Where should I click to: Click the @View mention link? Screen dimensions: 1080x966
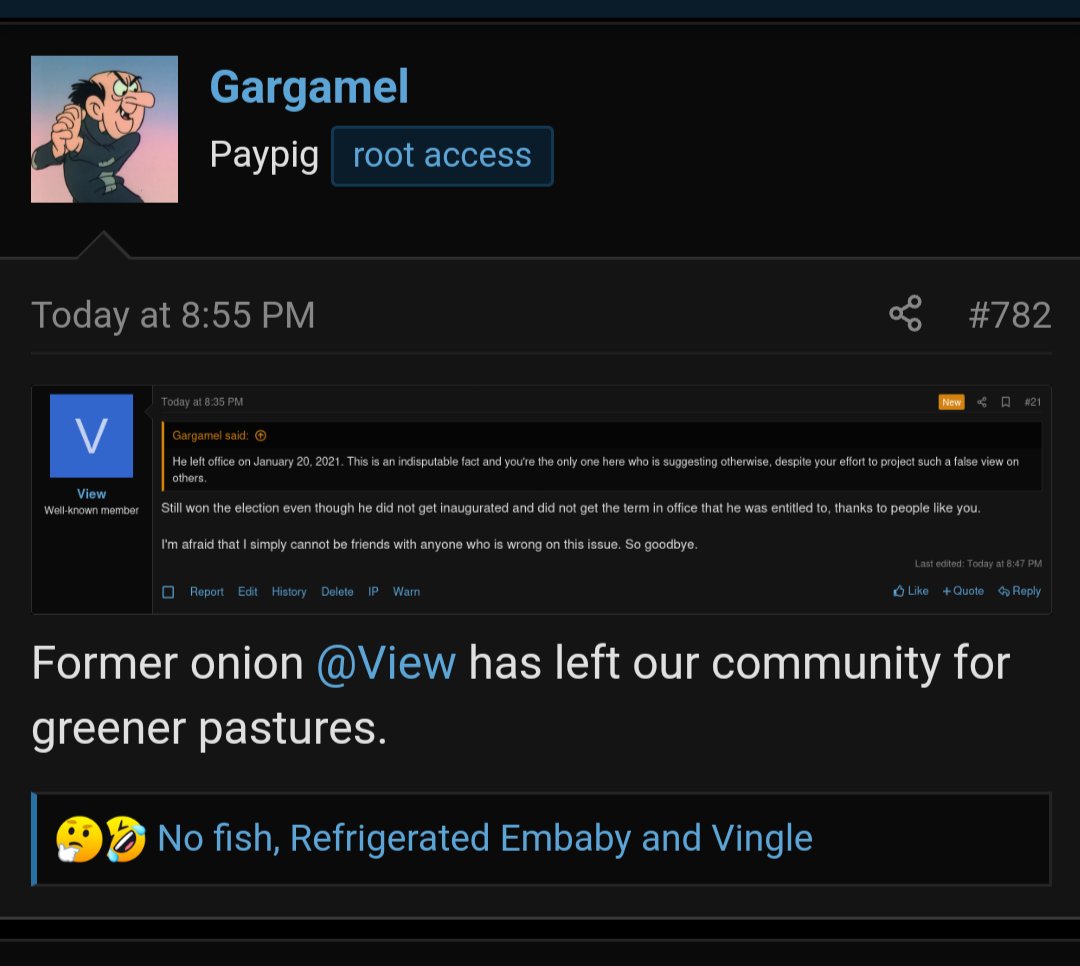[x=386, y=663]
